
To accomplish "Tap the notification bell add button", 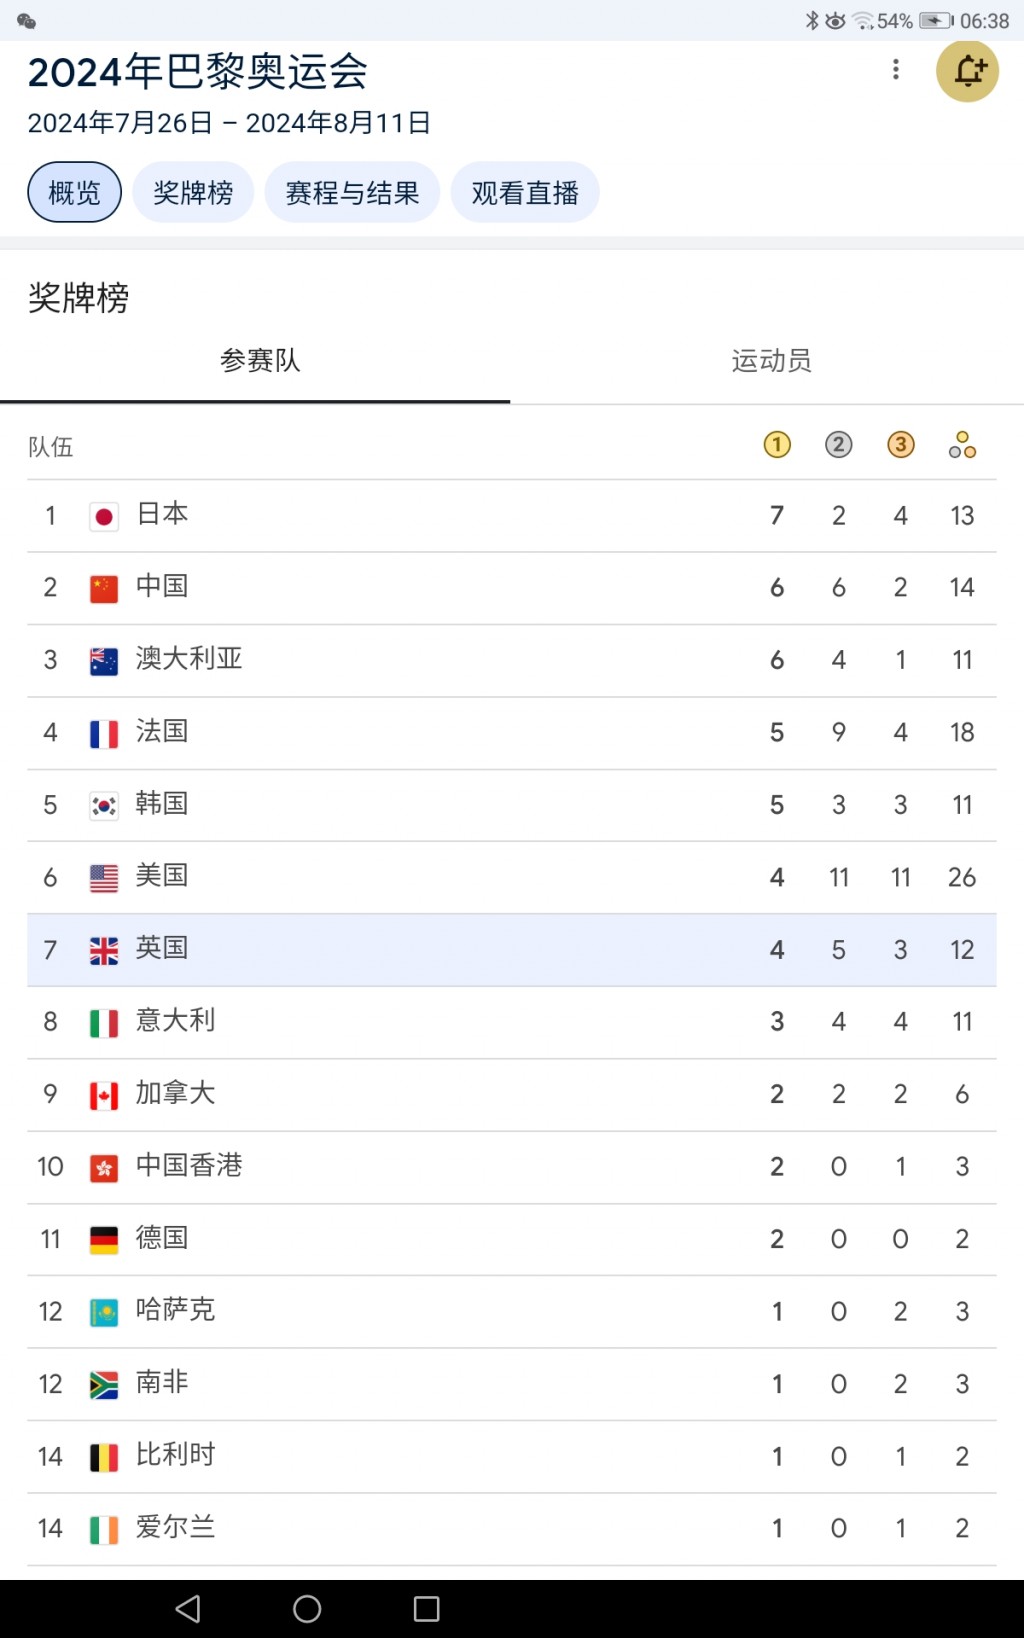I will click(967, 71).
